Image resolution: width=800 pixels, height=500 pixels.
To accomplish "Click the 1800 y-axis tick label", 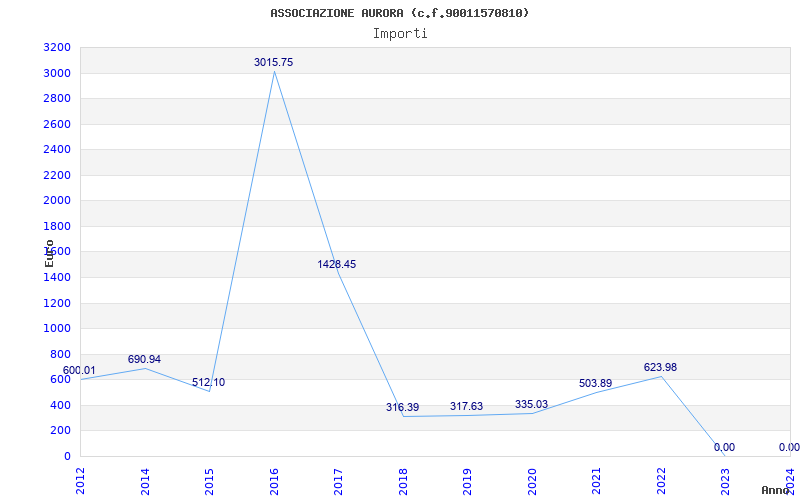I will [57, 227].
